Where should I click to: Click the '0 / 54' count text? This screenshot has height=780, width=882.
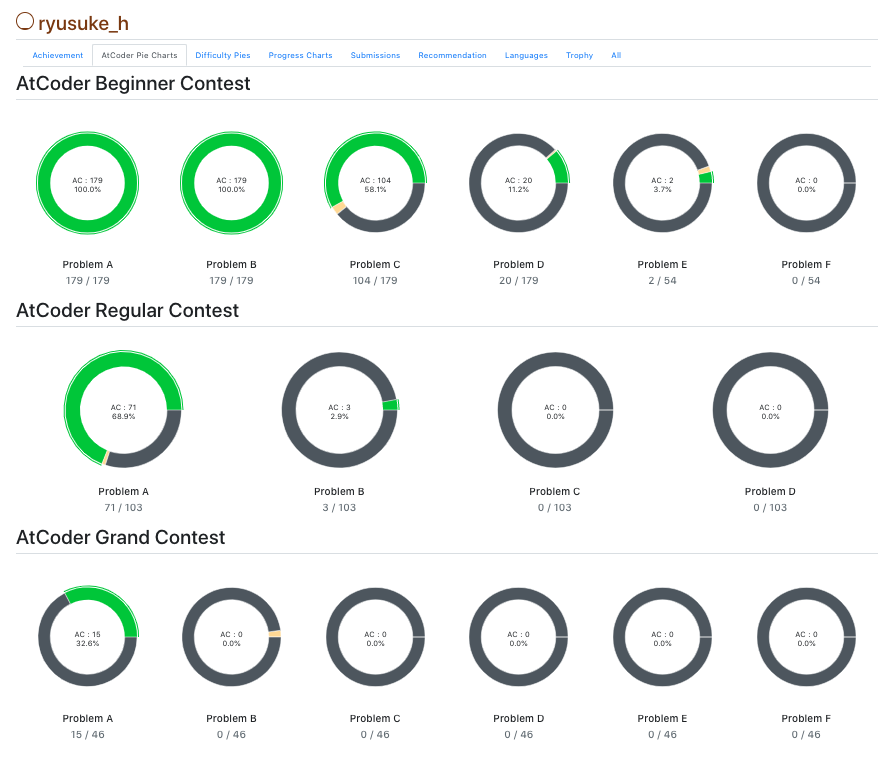tap(806, 281)
